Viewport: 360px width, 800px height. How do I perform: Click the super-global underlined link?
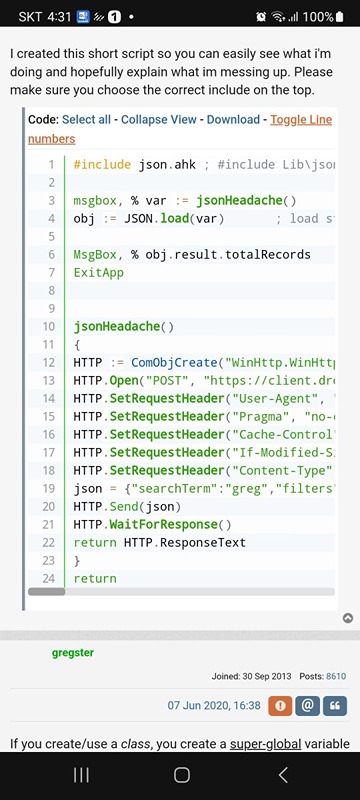point(265,744)
